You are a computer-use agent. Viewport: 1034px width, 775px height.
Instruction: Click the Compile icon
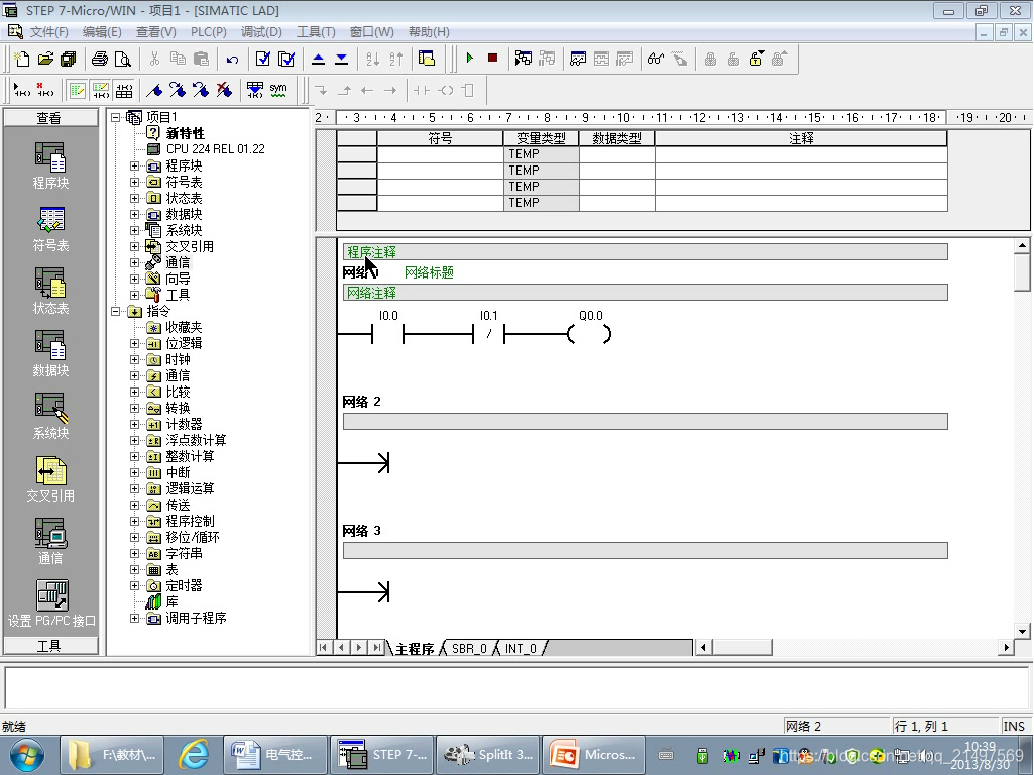pos(262,59)
